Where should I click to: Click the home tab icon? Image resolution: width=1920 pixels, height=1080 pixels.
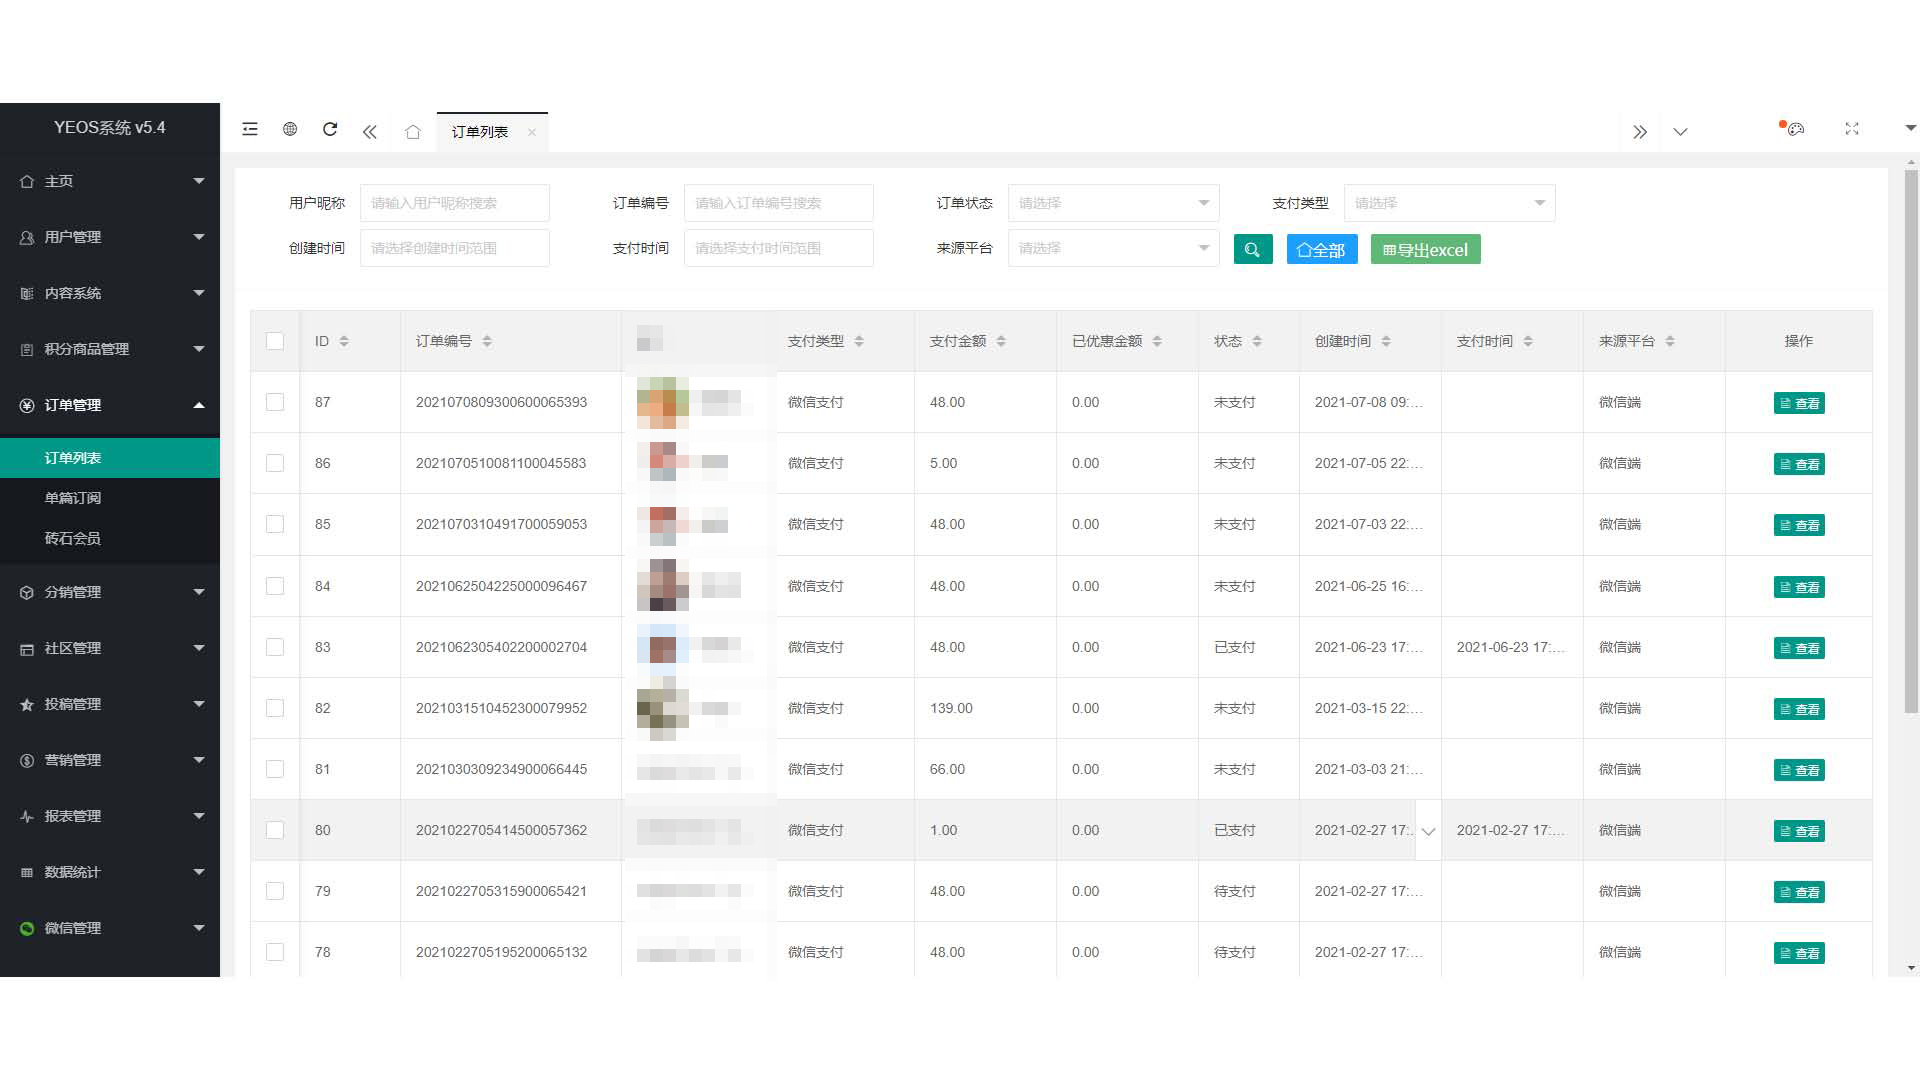coord(412,132)
